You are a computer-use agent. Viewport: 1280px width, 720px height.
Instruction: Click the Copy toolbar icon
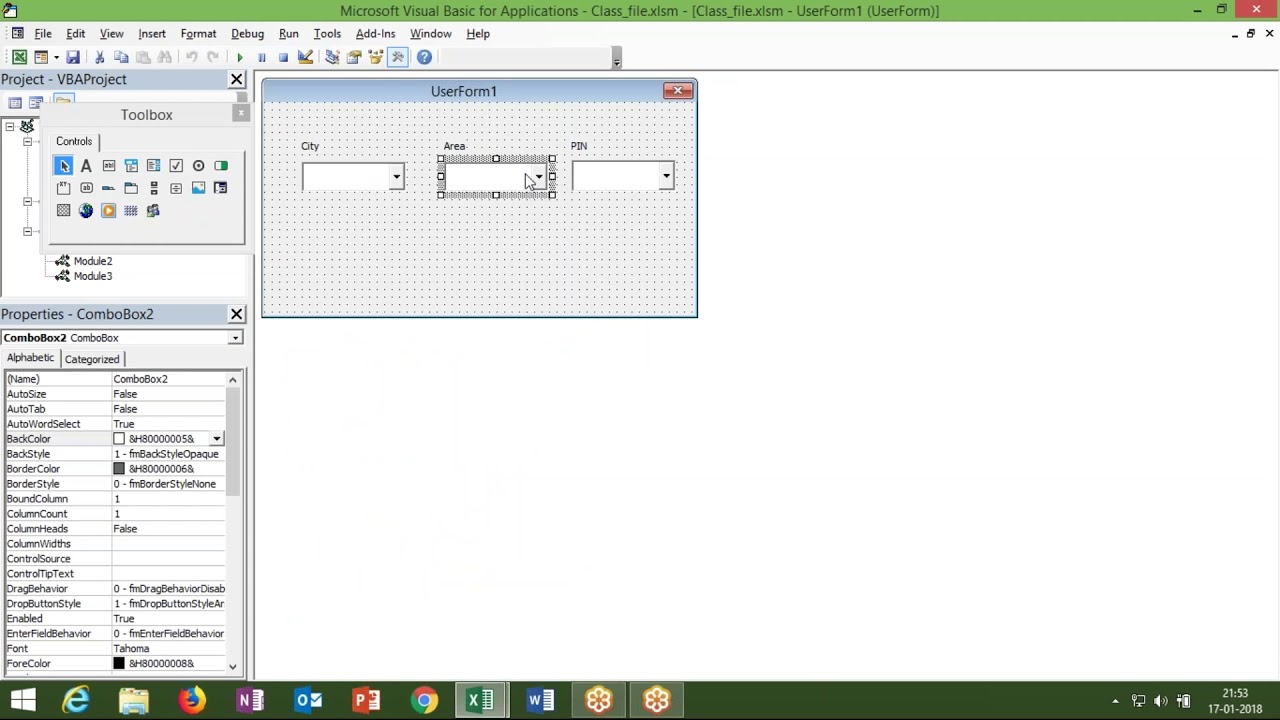[x=121, y=57]
